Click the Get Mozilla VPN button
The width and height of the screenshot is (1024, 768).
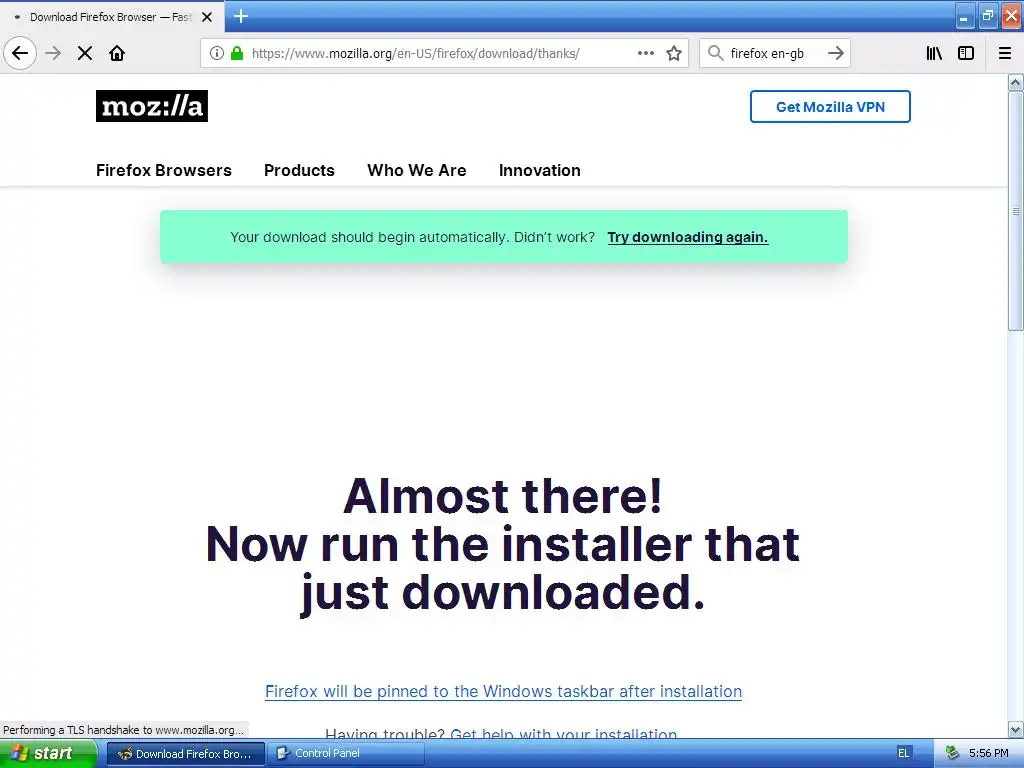click(830, 106)
